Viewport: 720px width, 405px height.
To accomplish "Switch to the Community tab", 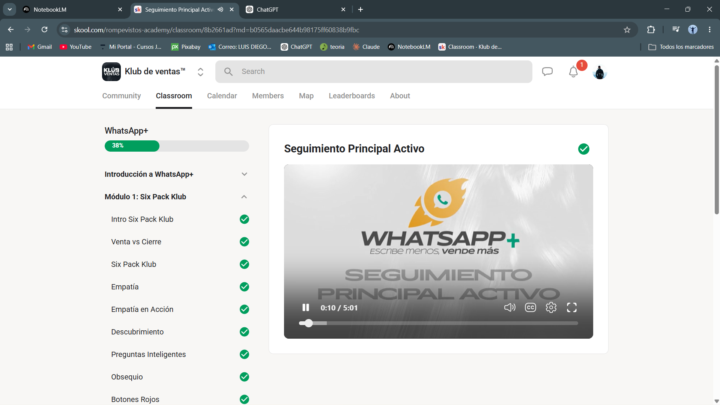I will tap(121, 96).
